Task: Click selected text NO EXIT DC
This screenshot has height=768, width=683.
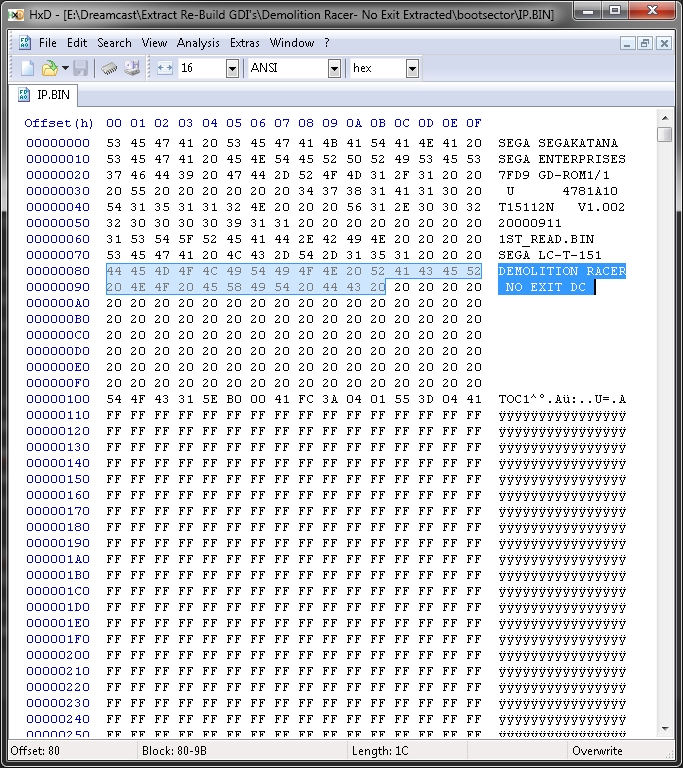Action: coord(546,287)
